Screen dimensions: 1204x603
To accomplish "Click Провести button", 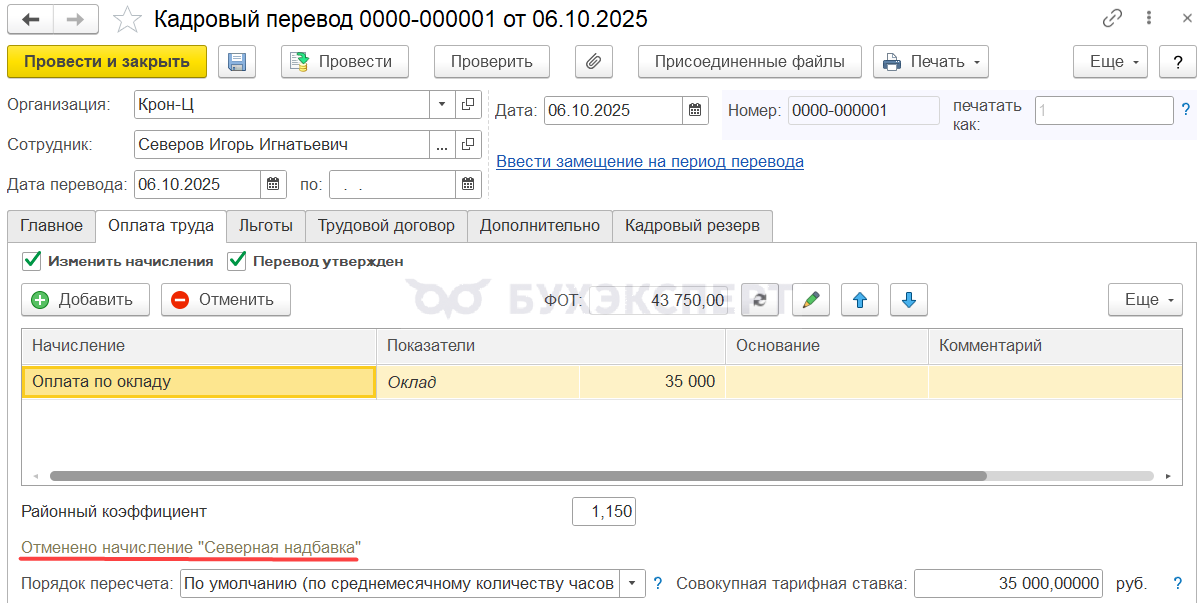I will pos(344,62).
